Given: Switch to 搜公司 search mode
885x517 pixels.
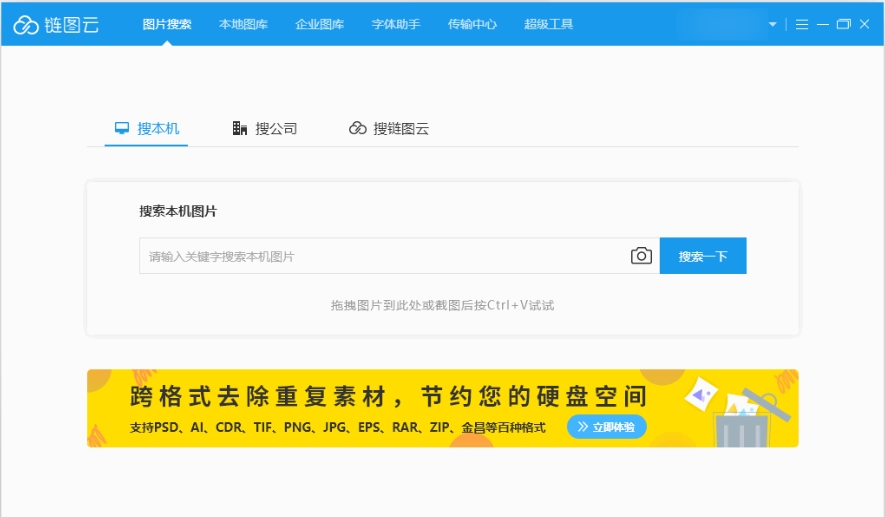Looking at the screenshot, I should click(x=265, y=129).
